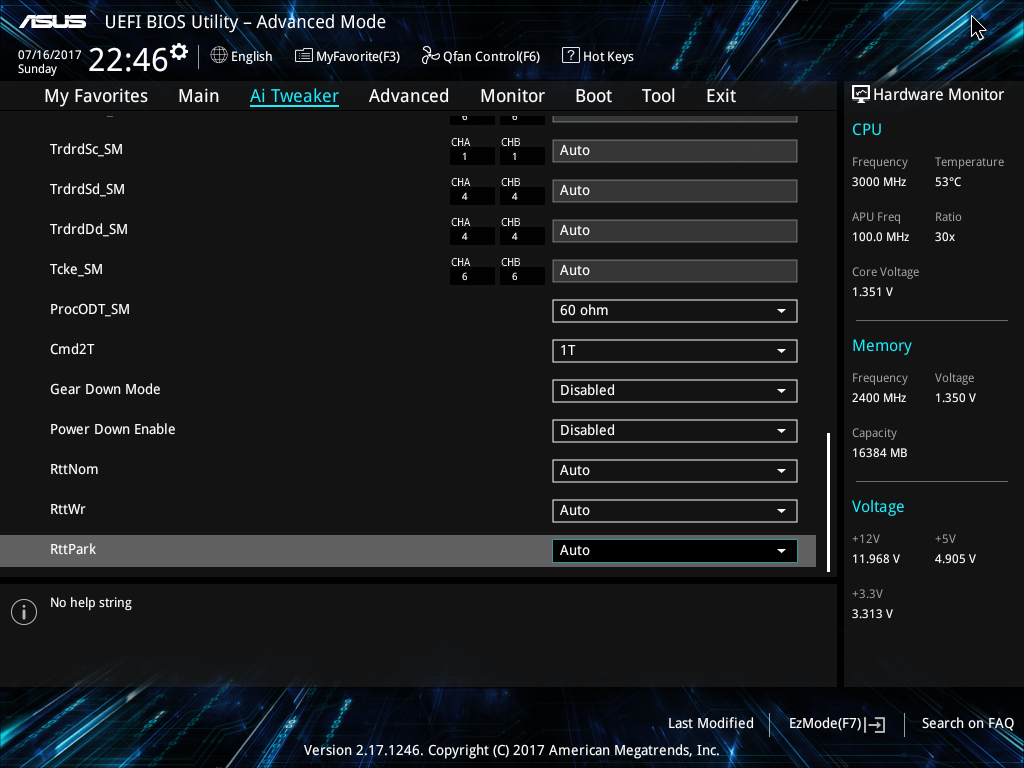Click the info icon beside help string
The height and width of the screenshot is (768, 1024).
tap(24, 612)
